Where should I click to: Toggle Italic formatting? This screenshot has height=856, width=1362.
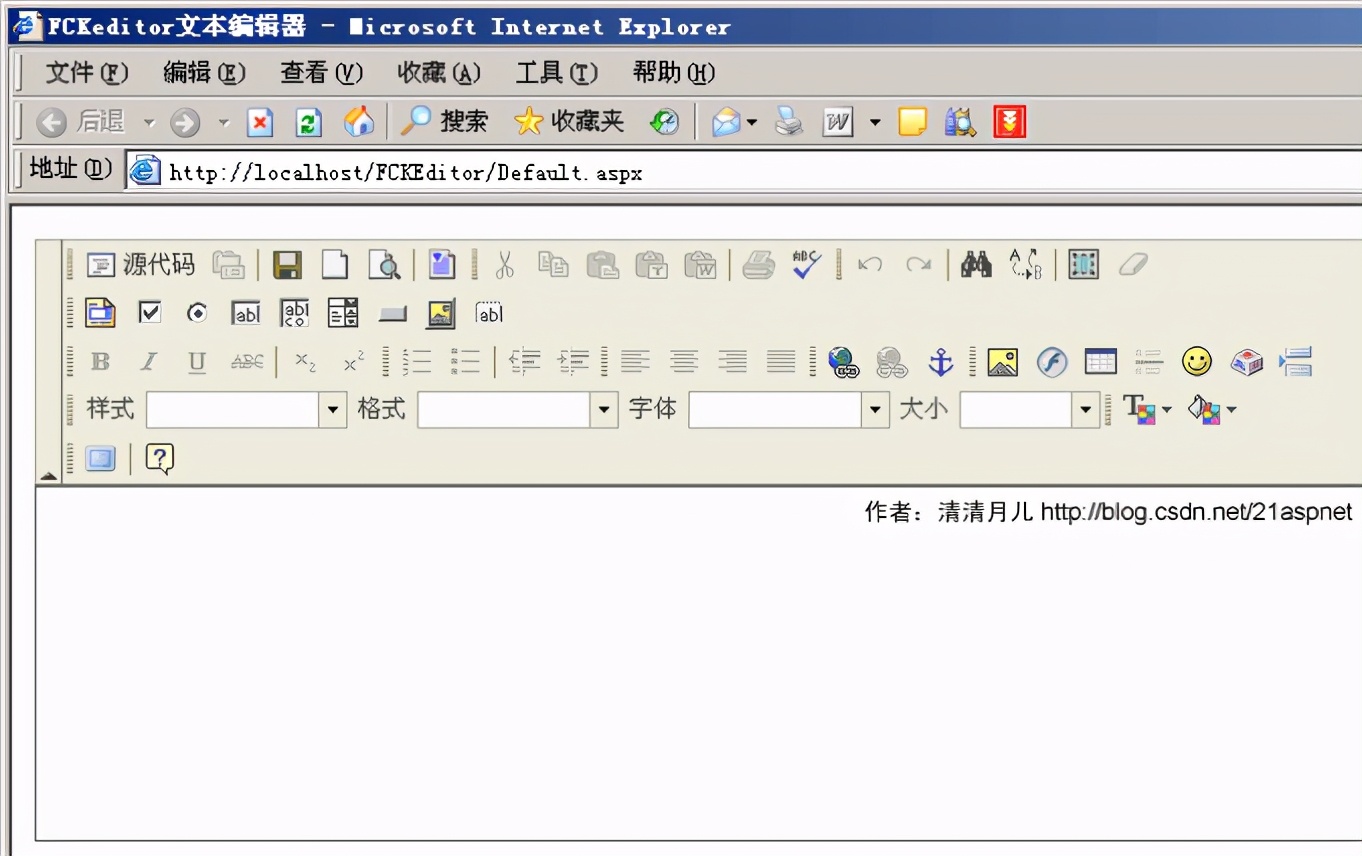coord(149,362)
